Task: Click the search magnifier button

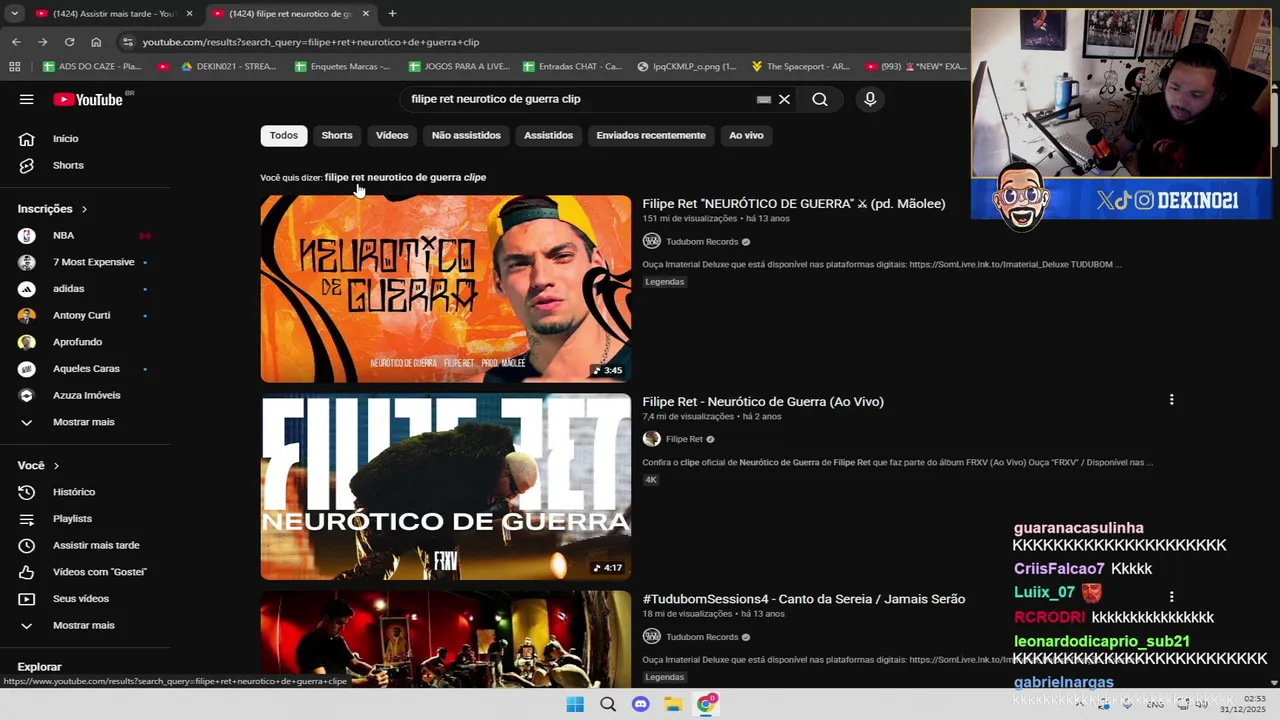Action: 820,99
